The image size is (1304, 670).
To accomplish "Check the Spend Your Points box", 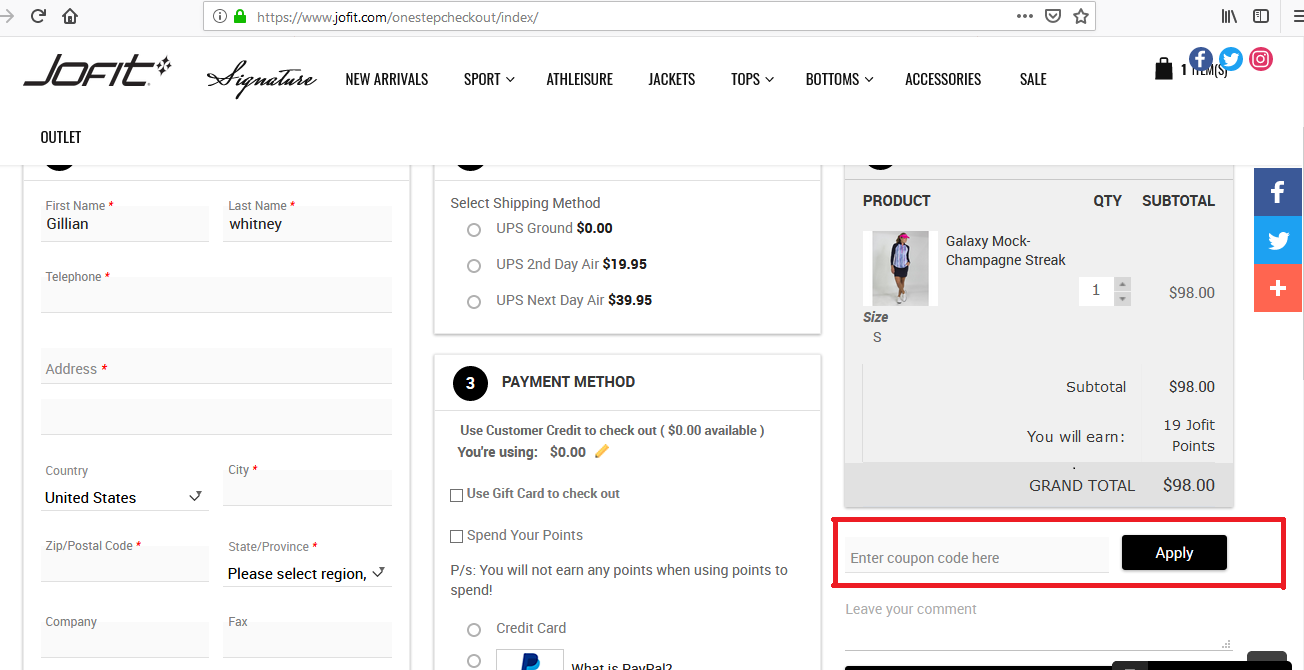I will [x=456, y=536].
